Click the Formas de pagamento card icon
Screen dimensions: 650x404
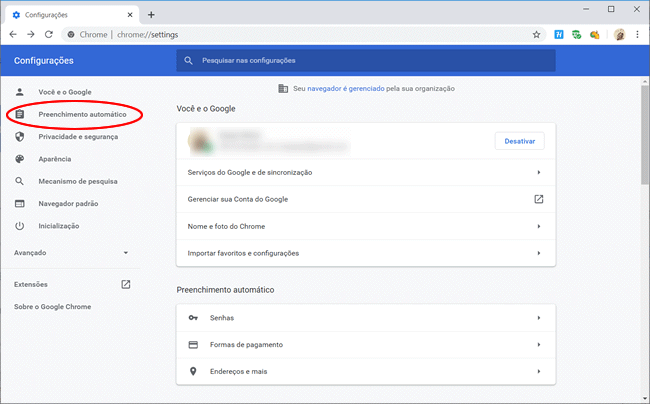coord(193,345)
